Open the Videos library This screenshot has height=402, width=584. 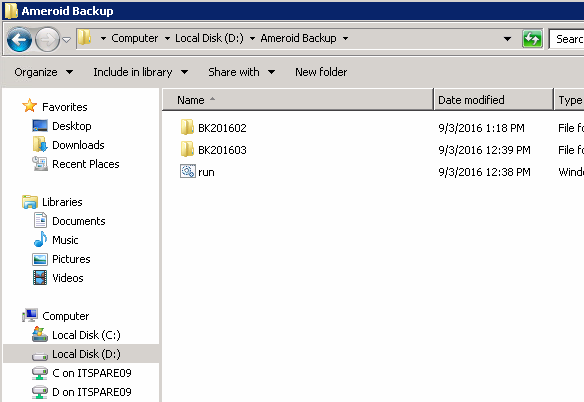(x=68, y=278)
